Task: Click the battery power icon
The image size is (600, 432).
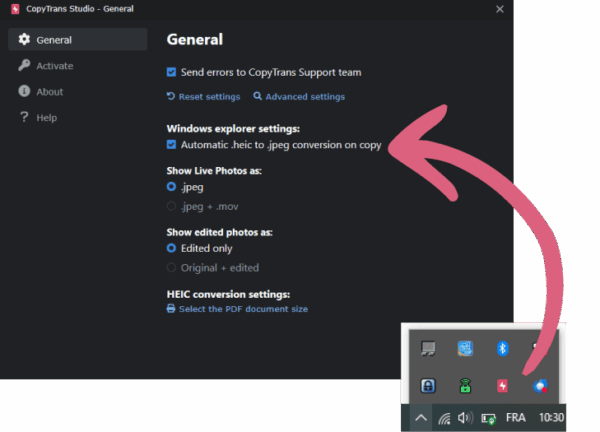Action: (488, 419)
